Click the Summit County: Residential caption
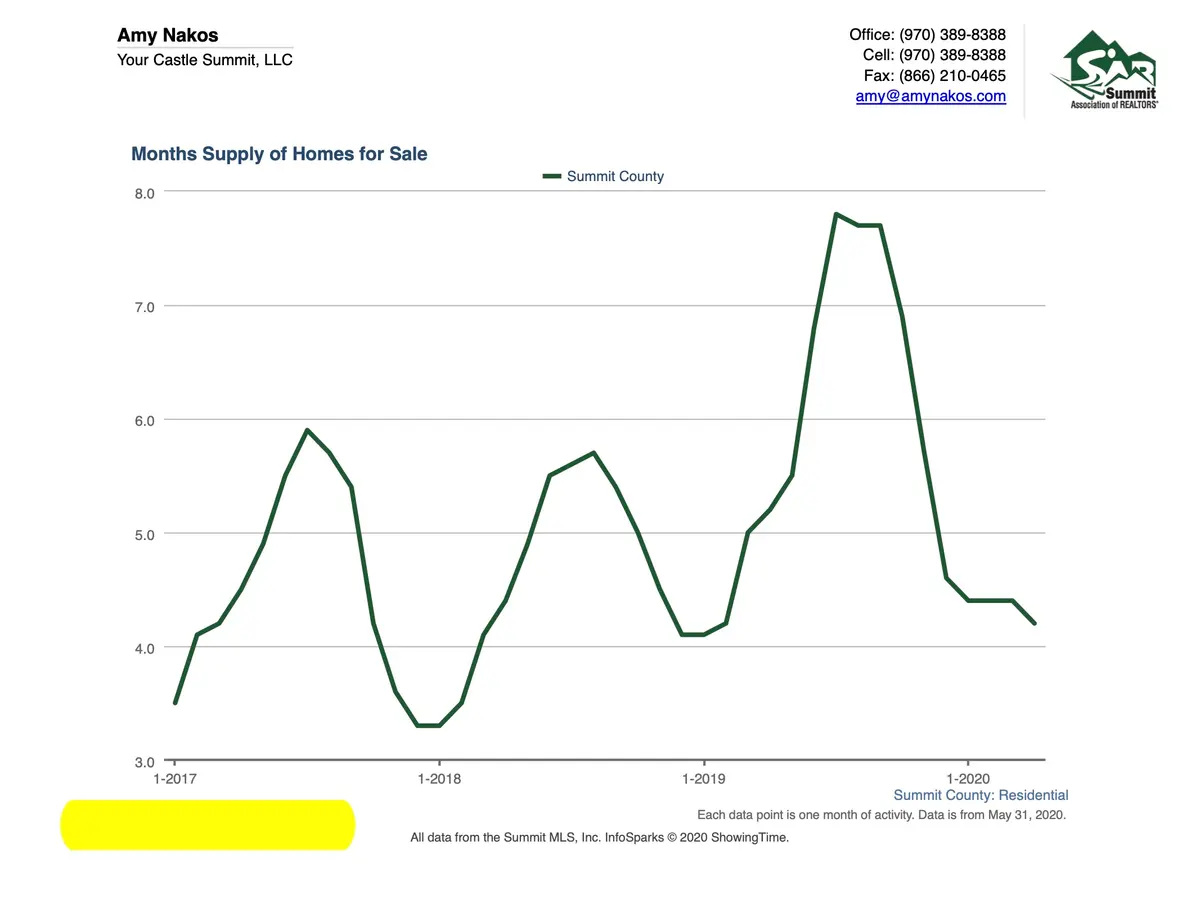 [x=981, y=796]
